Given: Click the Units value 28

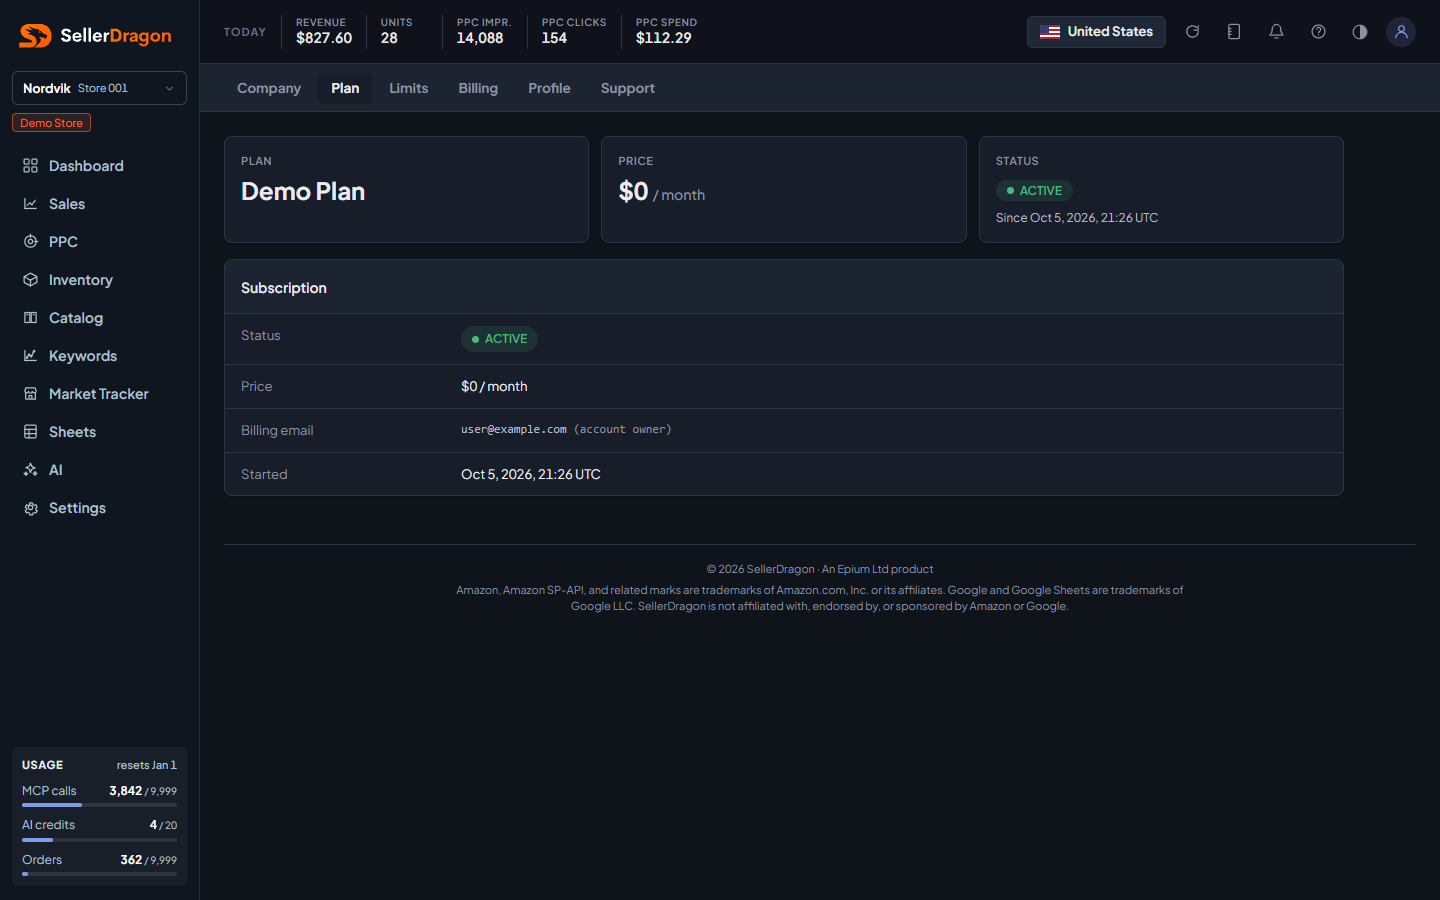Looking at the screenshot, I should click(x=389, y=38).
